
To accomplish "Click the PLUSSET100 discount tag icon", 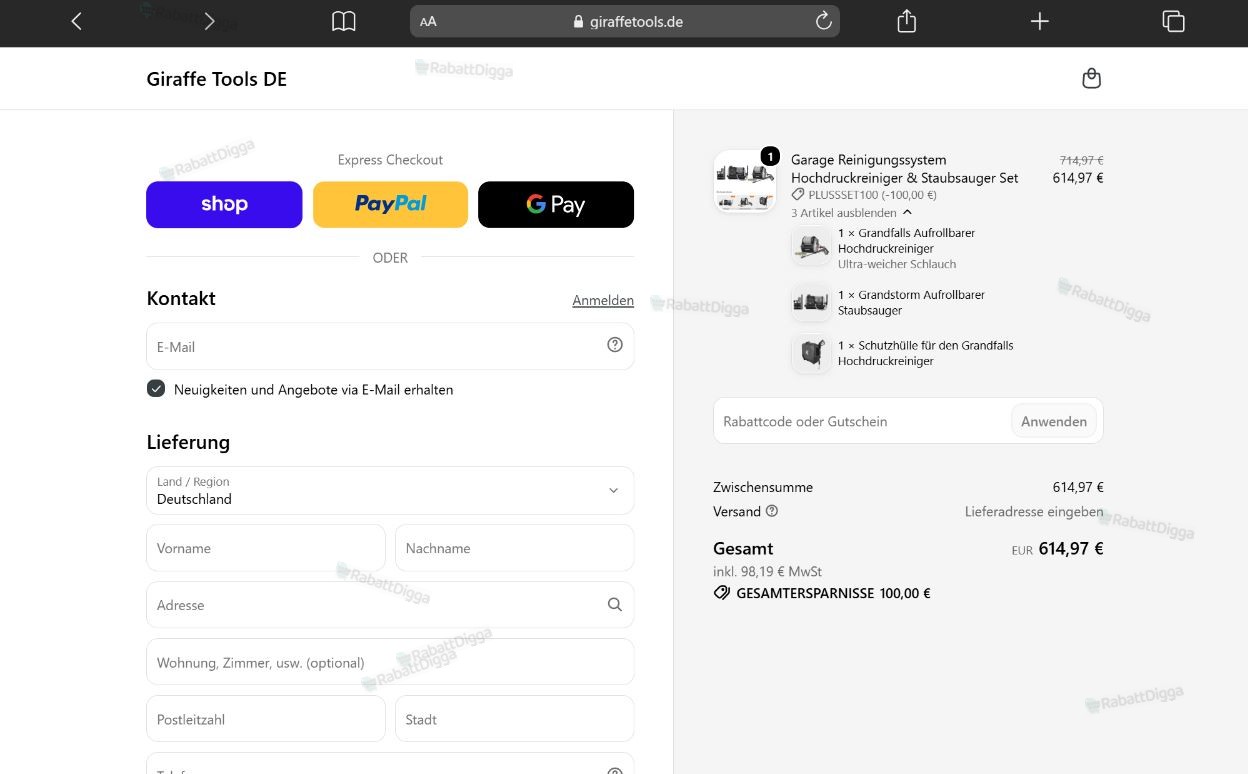I will (798, 195).
